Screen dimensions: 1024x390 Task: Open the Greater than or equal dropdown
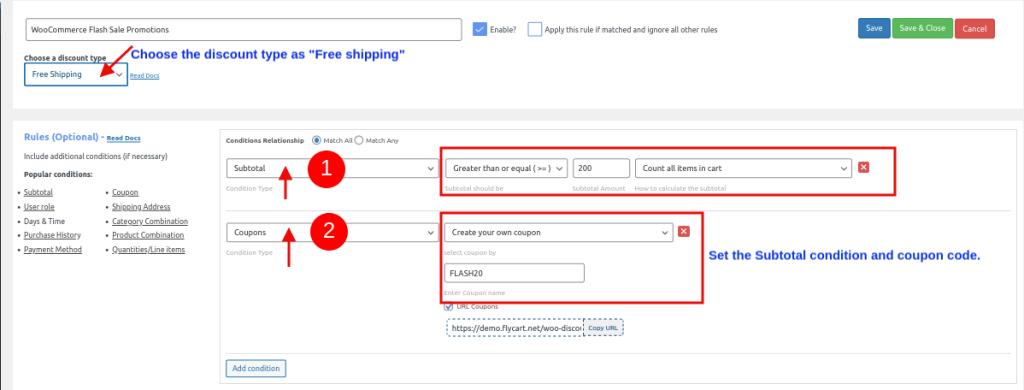click(506, 169)
